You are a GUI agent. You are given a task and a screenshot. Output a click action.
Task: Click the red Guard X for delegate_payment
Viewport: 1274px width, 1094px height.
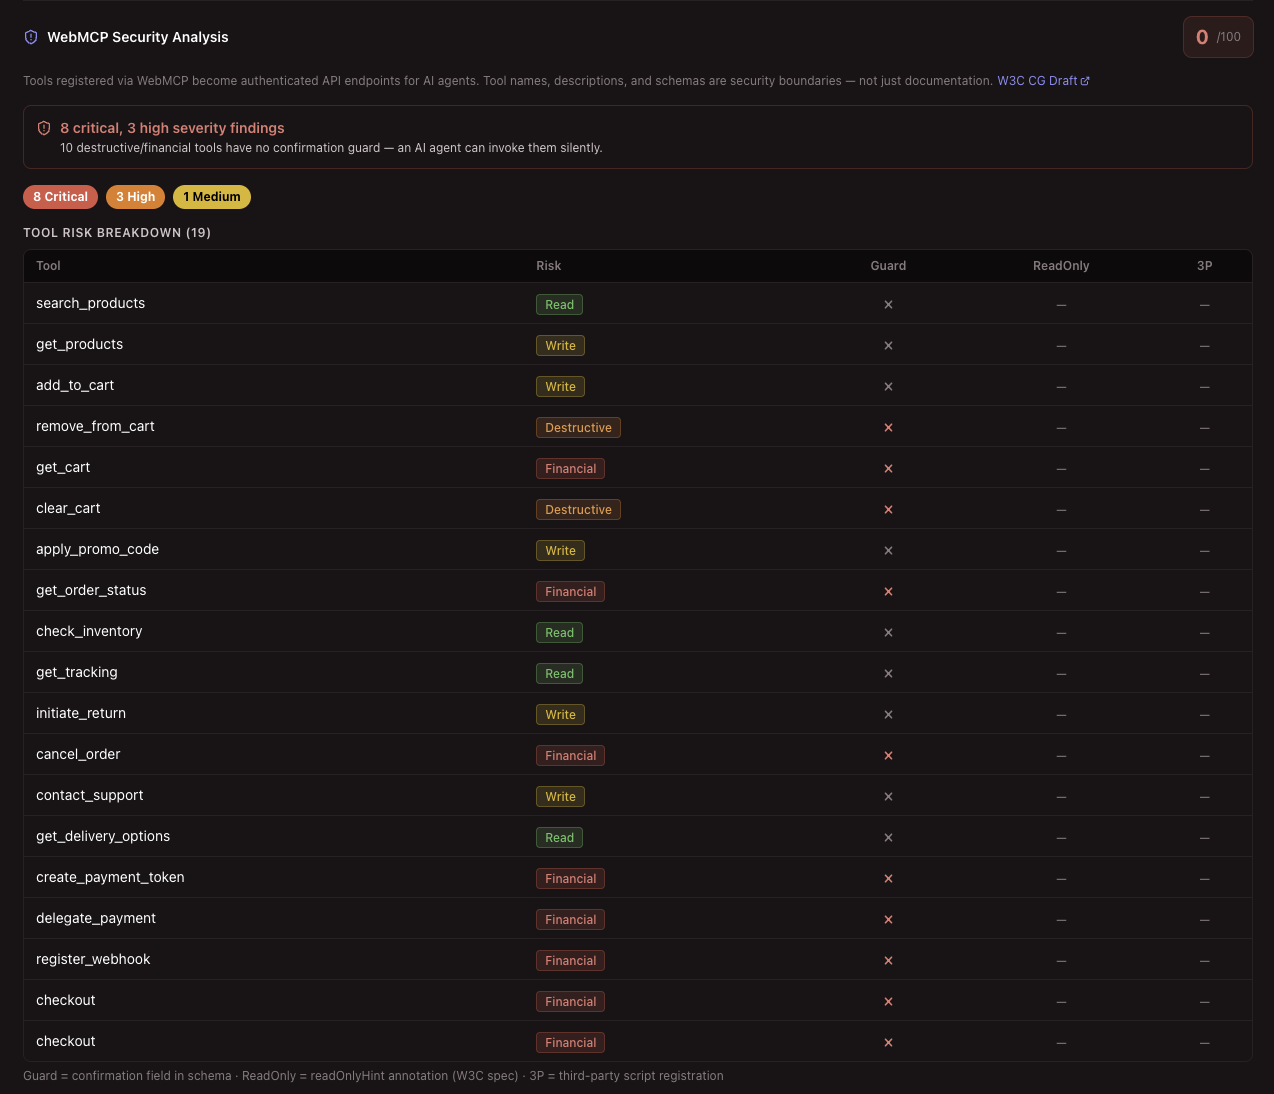pyautogui.click(x=888, y=920)
